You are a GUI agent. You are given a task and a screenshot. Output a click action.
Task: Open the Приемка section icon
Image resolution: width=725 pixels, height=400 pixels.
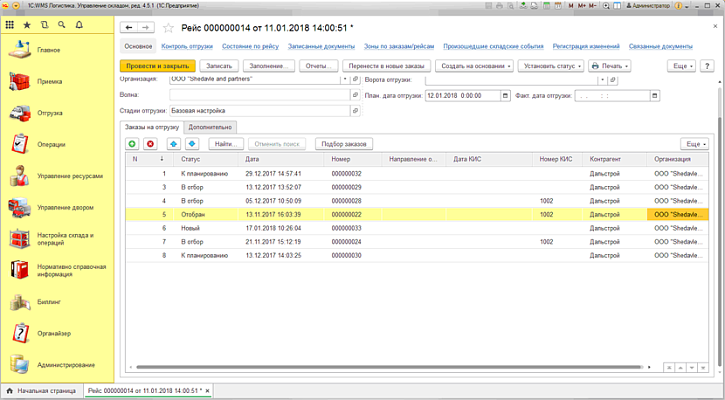[19, 82]
